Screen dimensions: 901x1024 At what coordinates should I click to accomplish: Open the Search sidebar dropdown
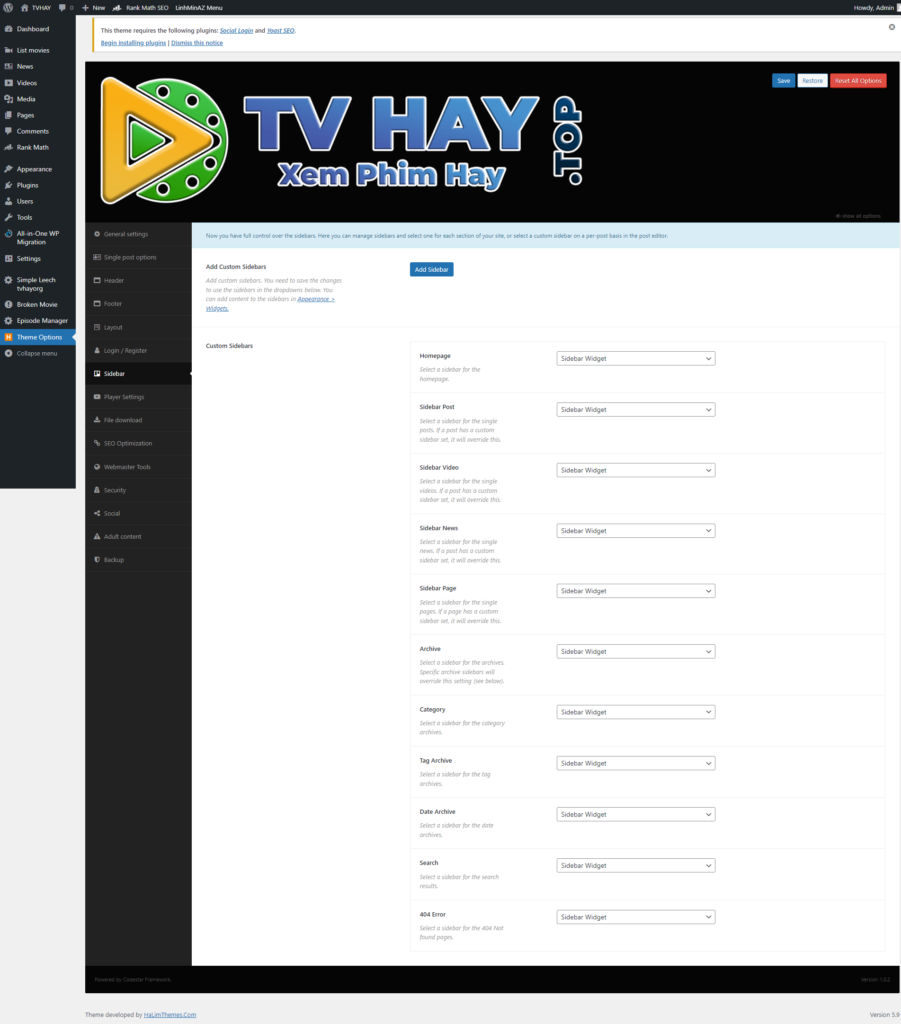pyautogui.click(x=635, y=866)
